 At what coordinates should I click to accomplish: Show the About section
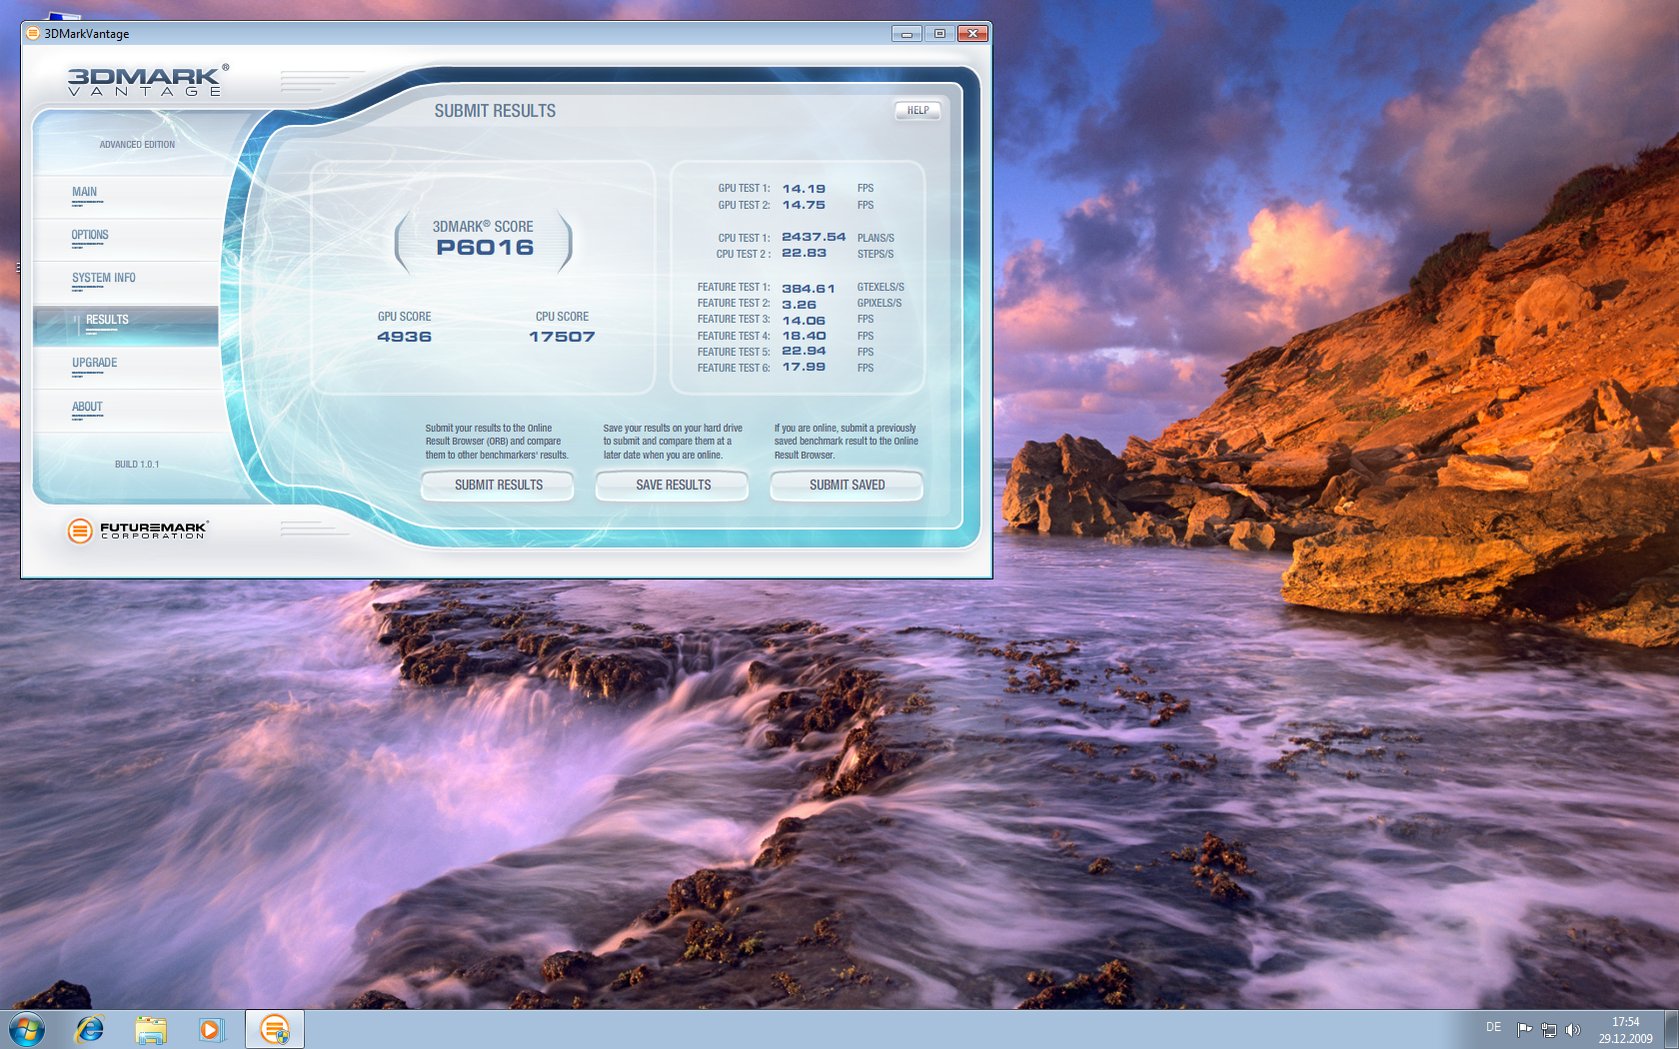[87, 407]
